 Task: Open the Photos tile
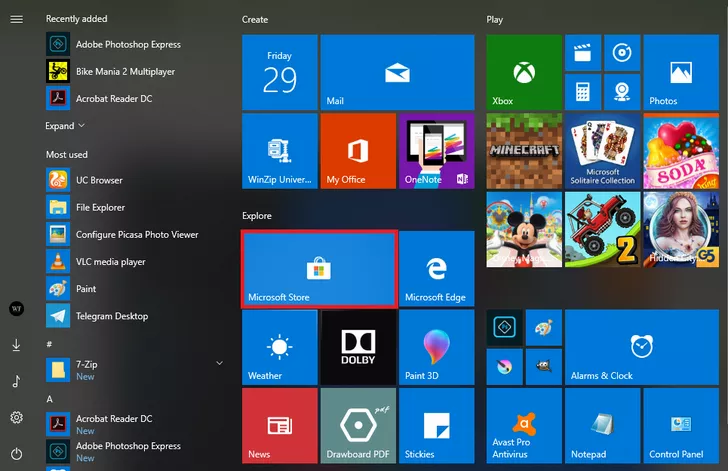(681, 72)
